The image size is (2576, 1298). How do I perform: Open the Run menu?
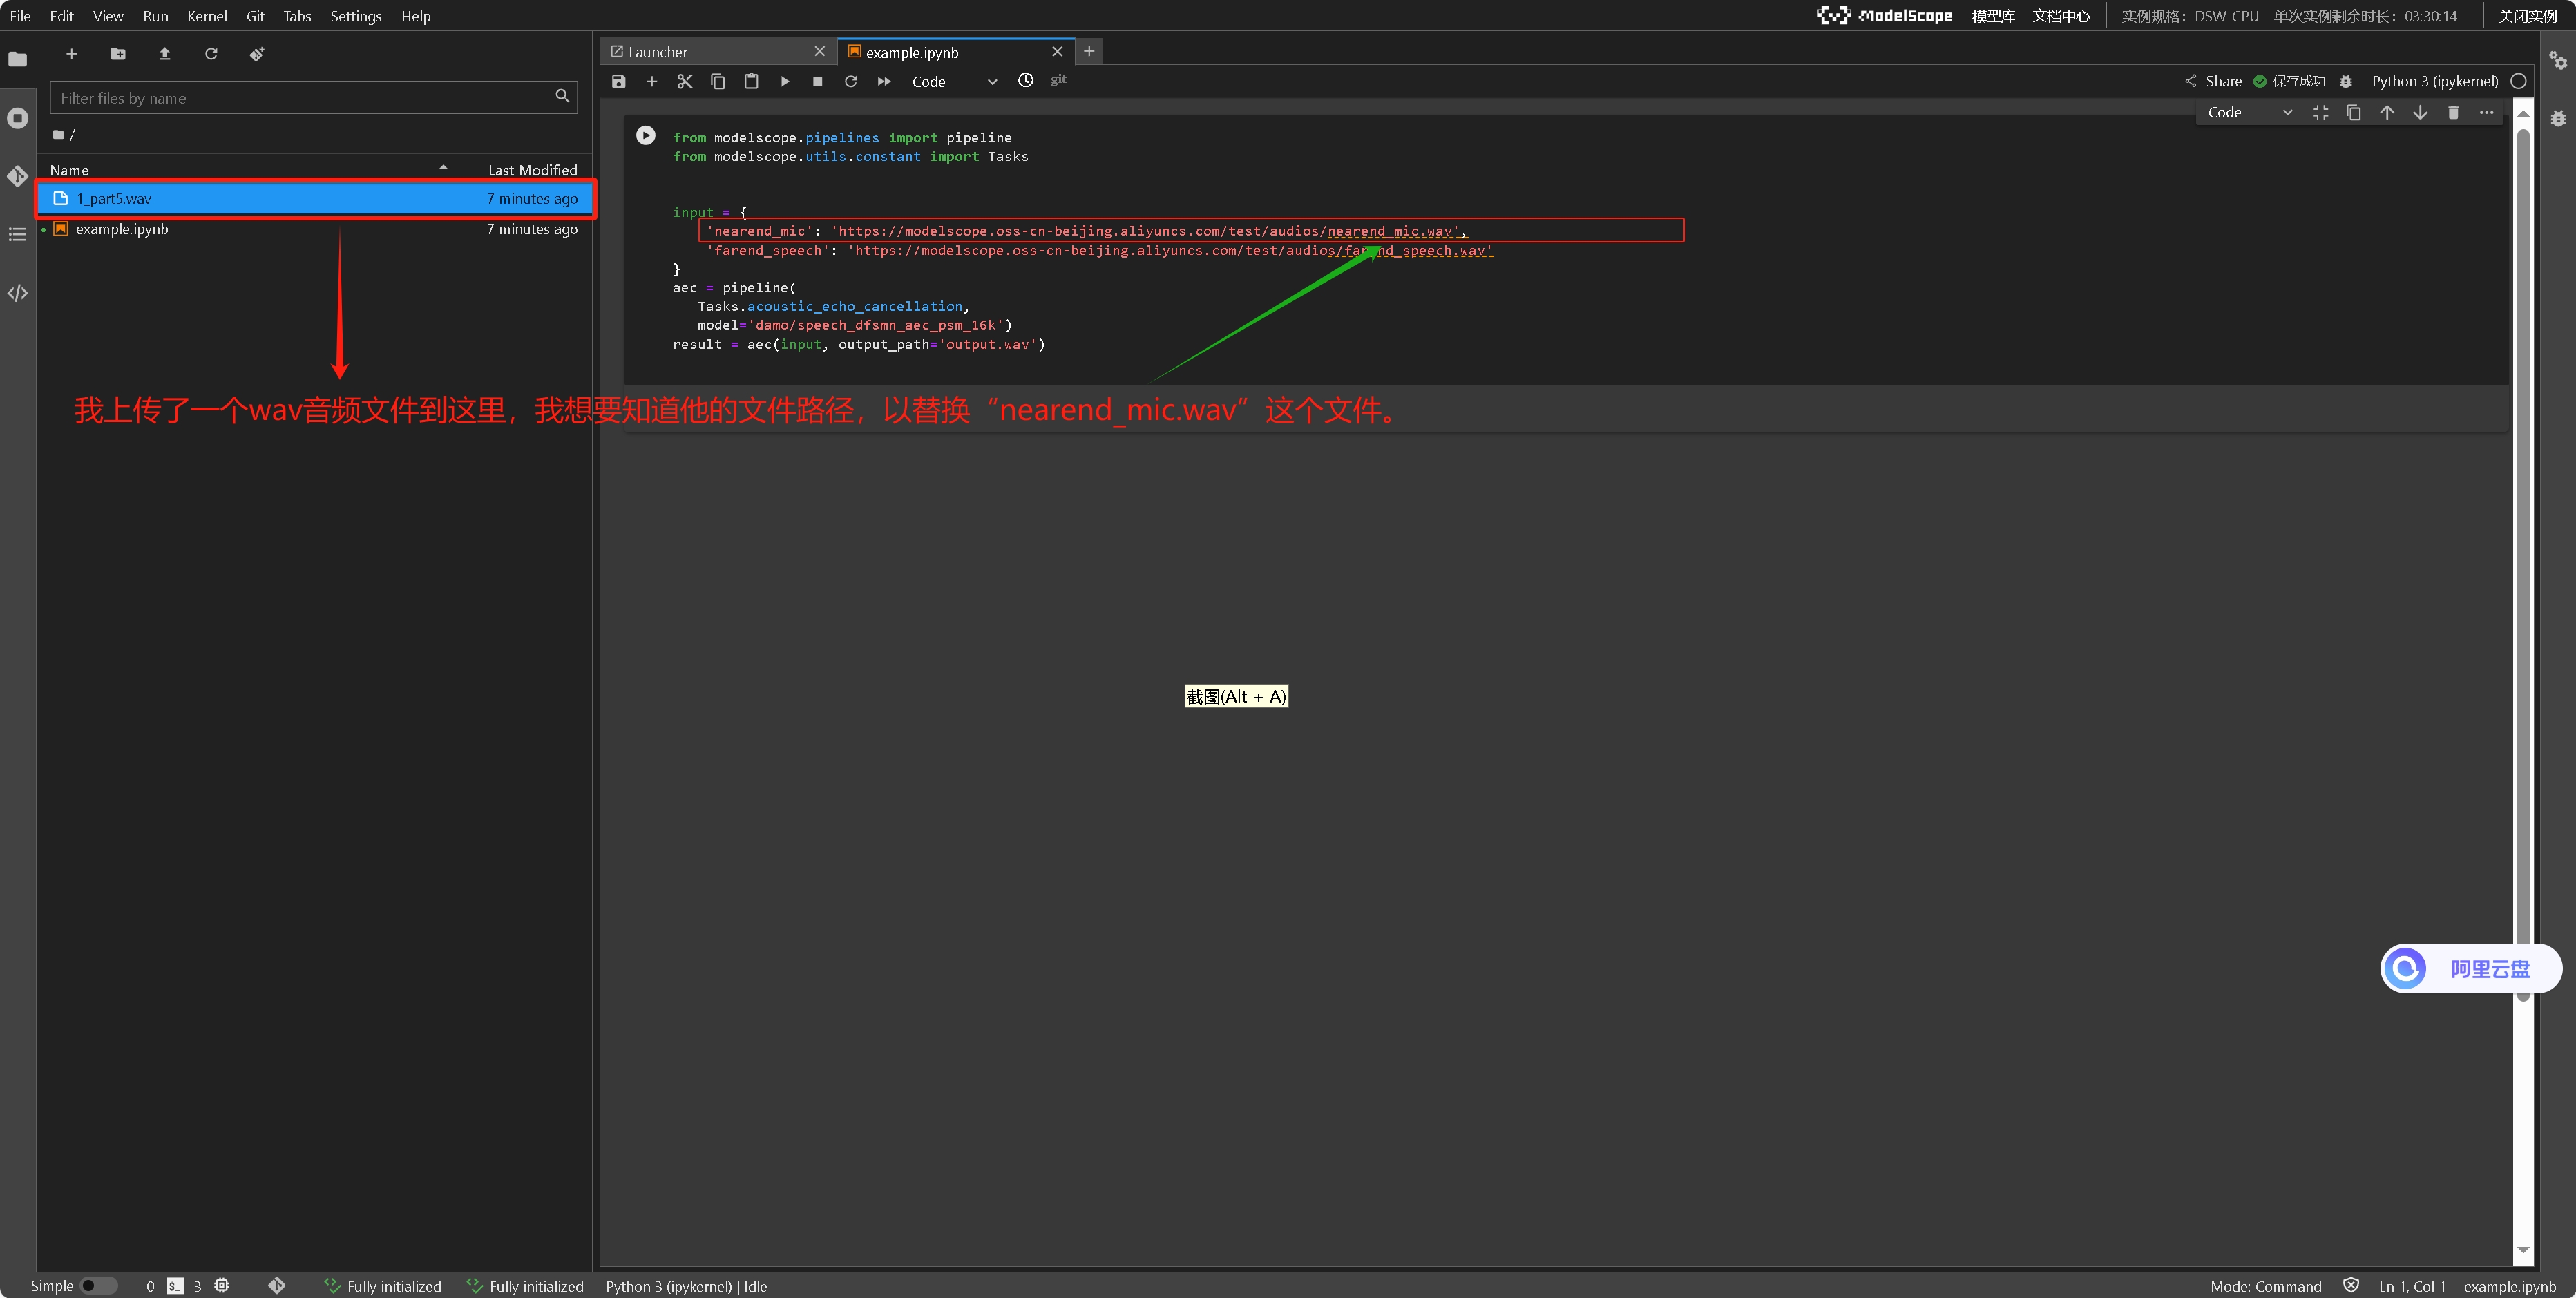point(155,16)
